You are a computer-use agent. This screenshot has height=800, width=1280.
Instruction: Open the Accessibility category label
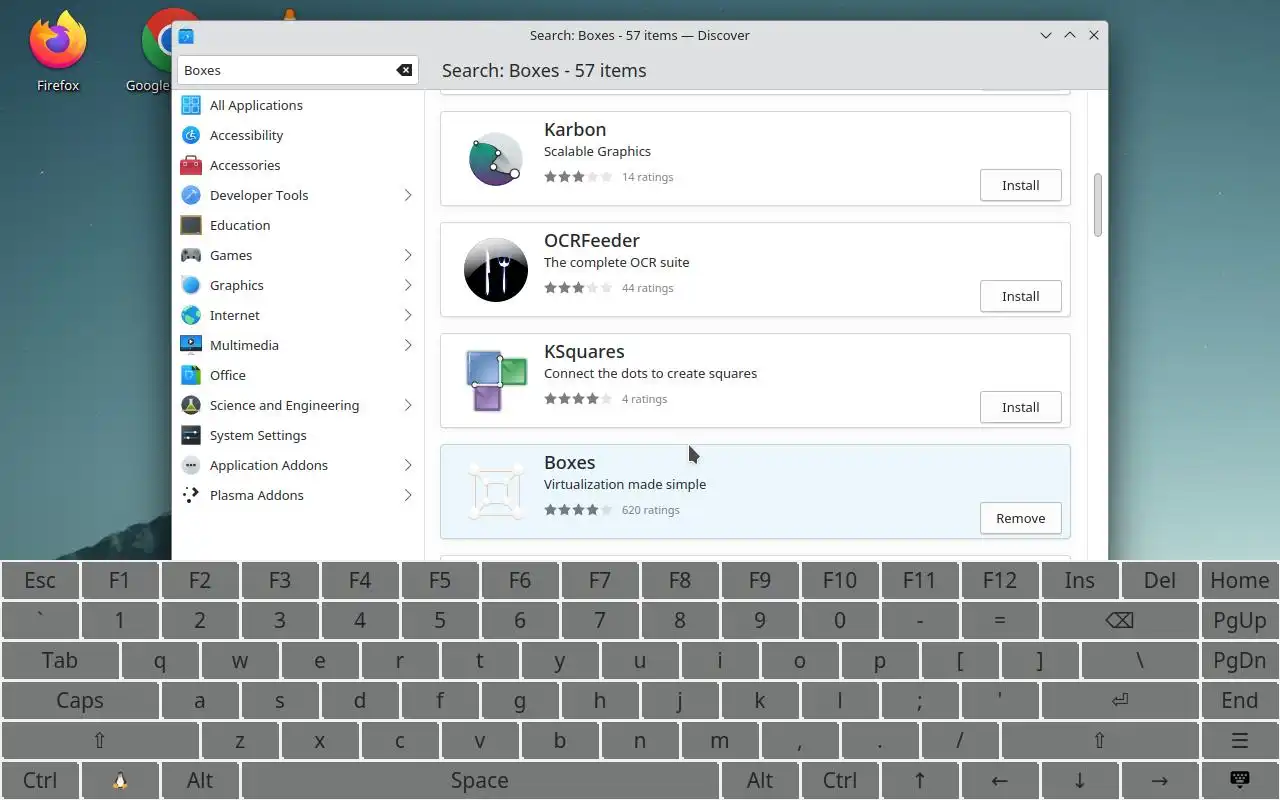246,135
